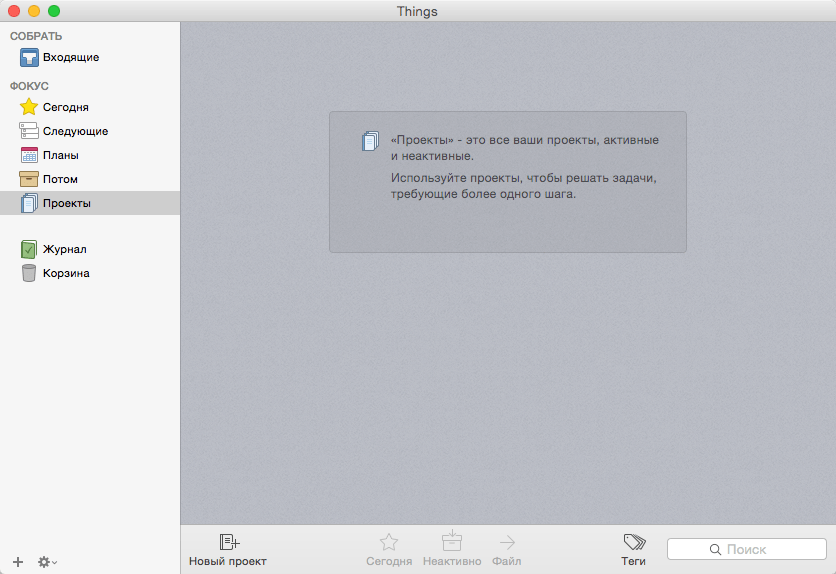Open the gear settings dropdown

pos(47,562)
